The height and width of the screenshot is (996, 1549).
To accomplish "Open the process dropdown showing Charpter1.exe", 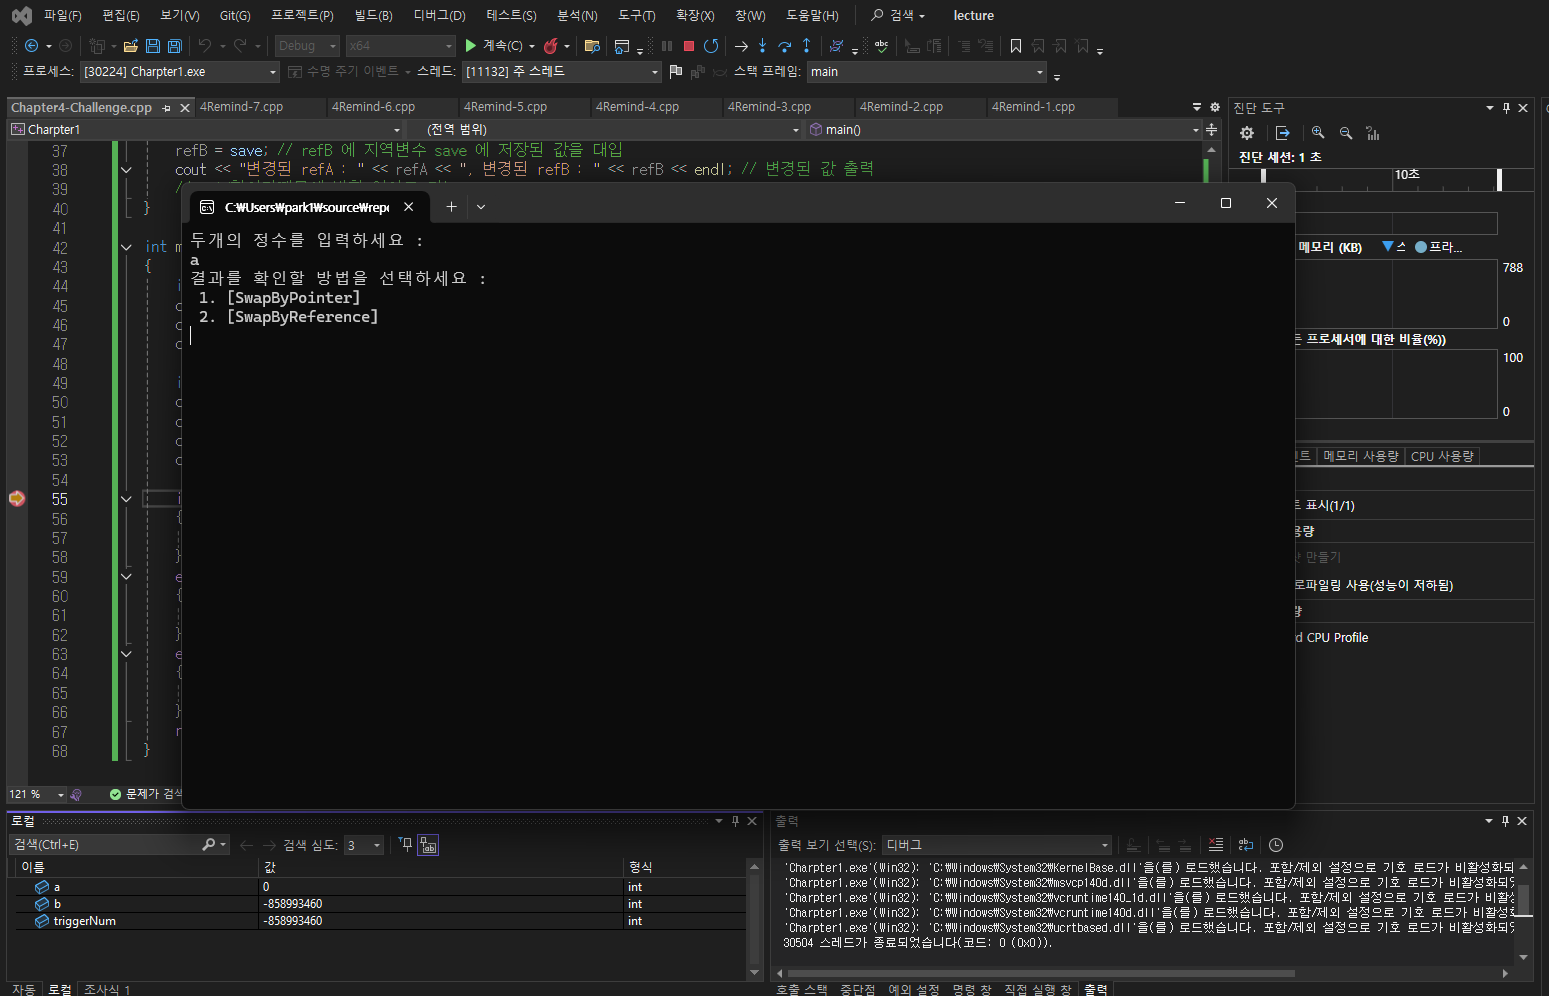I will tap(180, 72).
